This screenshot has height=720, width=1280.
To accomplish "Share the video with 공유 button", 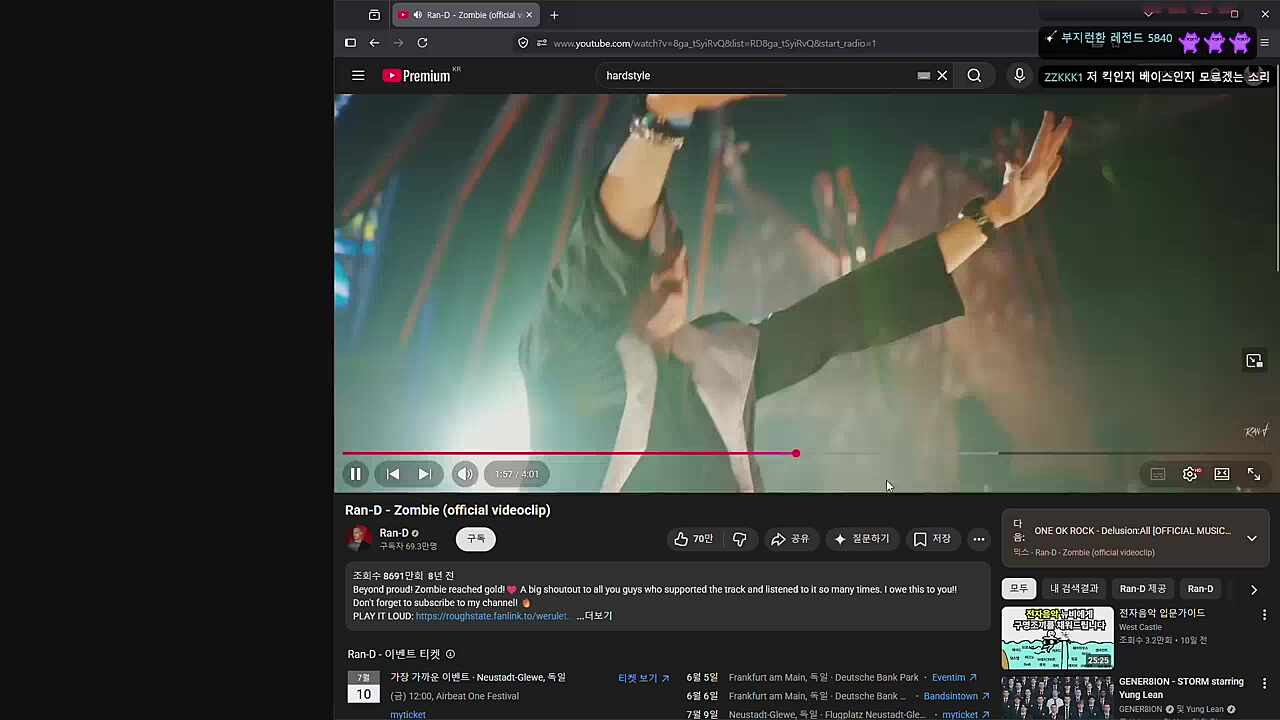I will click(x=790, y=539).
